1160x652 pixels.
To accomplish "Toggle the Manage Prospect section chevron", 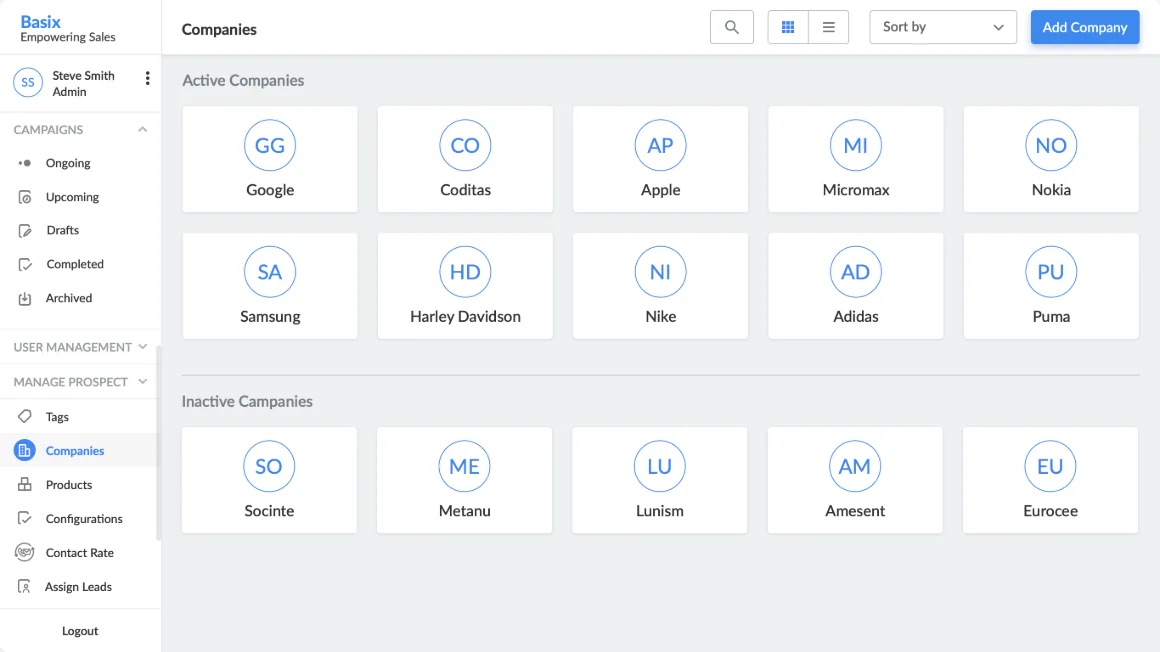I will 143,381.
